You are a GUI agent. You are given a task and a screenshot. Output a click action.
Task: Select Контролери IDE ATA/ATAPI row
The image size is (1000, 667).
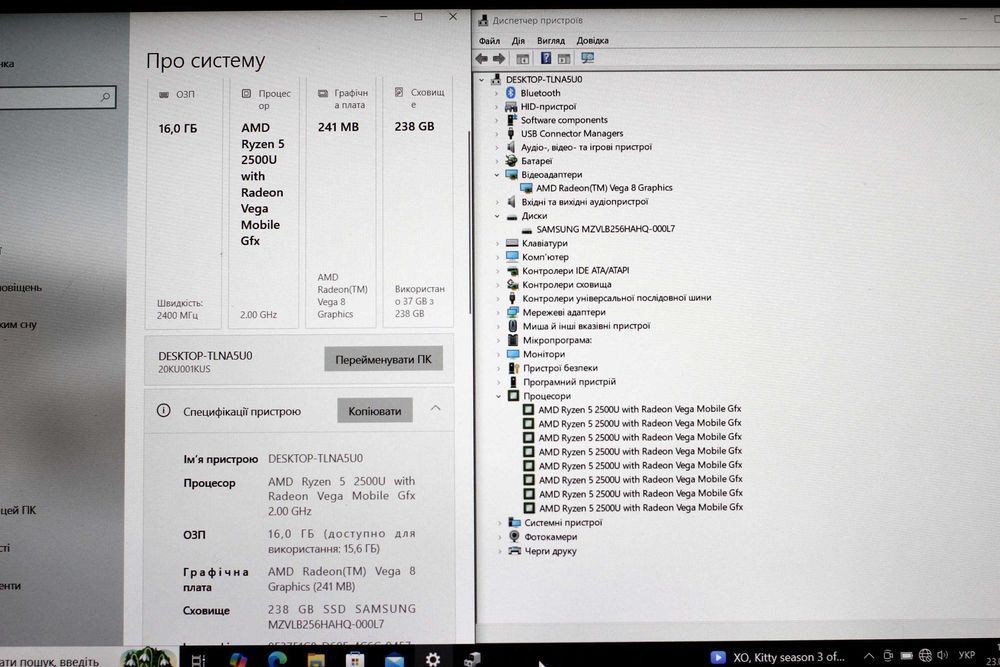[575, 271]
